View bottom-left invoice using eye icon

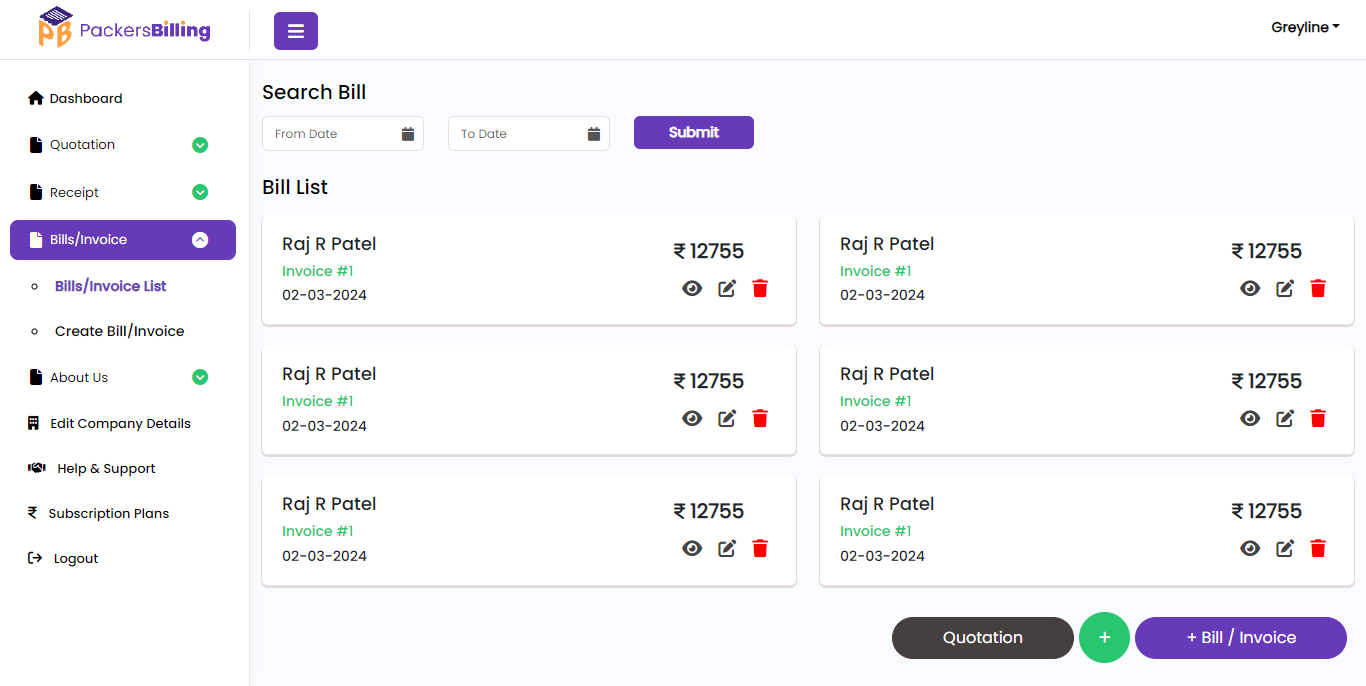(x=692, y=548)
